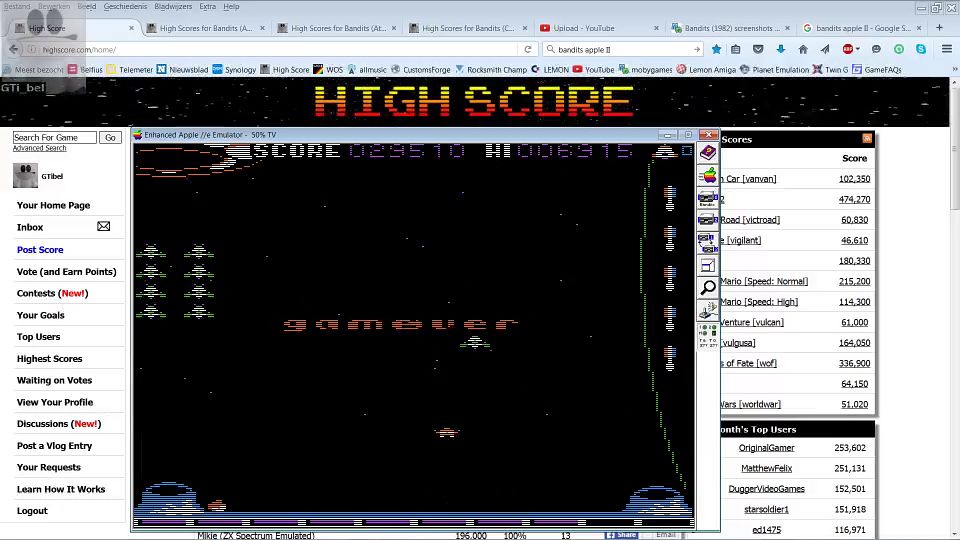Click the swap disk drives icon

click(x=708, y=242)
